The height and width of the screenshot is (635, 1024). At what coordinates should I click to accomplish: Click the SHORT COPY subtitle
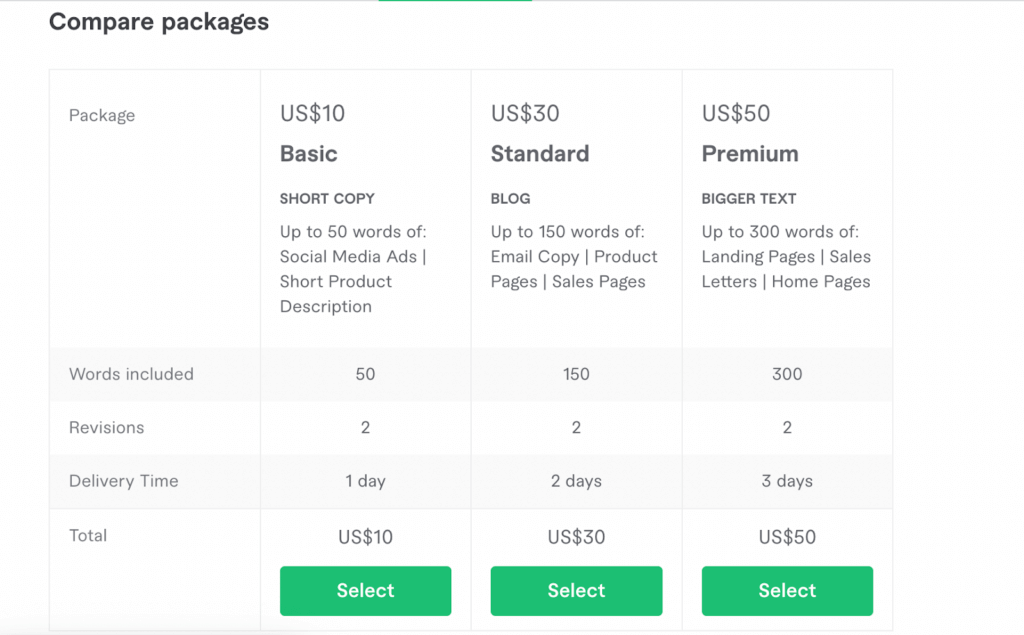[x=327, y=199]
